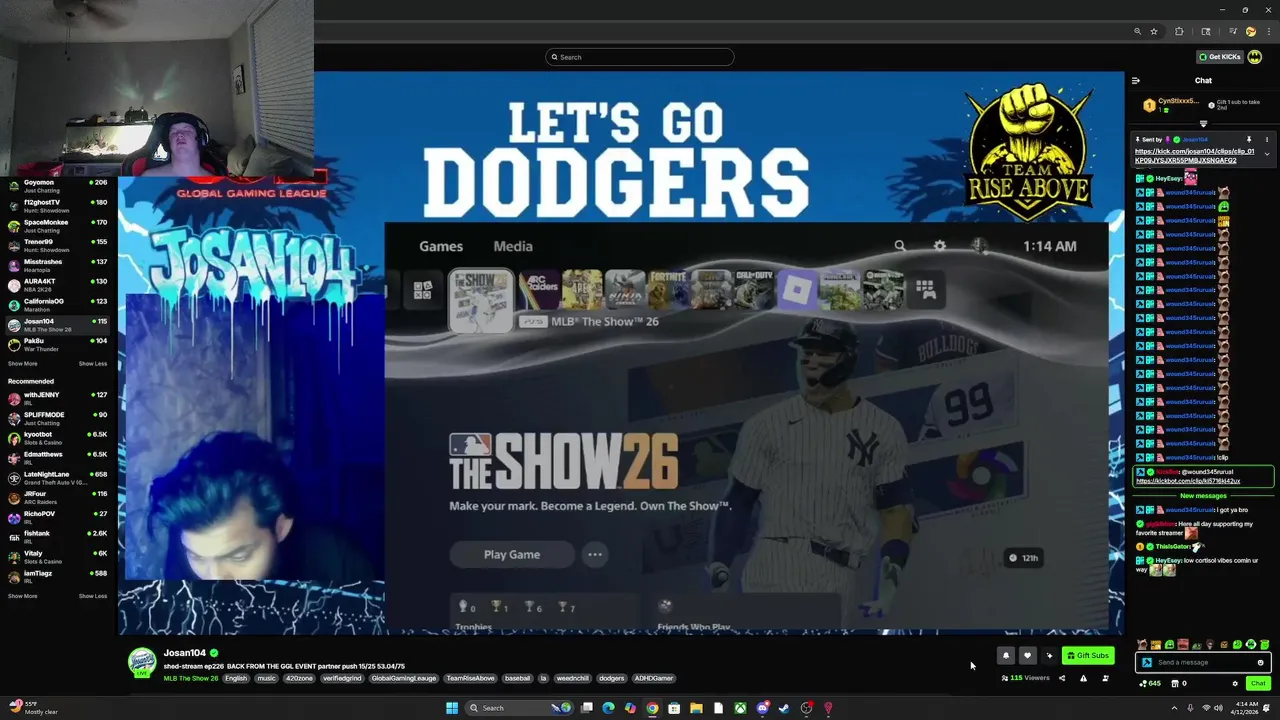Screen dimensions: 1280x720
Task: Click Play Game in the stream video
Action: point(512,555)
